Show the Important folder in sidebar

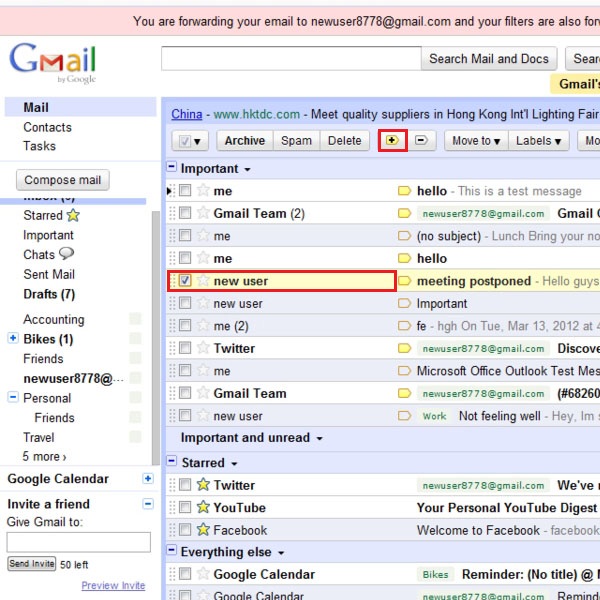tap(48, 235)
